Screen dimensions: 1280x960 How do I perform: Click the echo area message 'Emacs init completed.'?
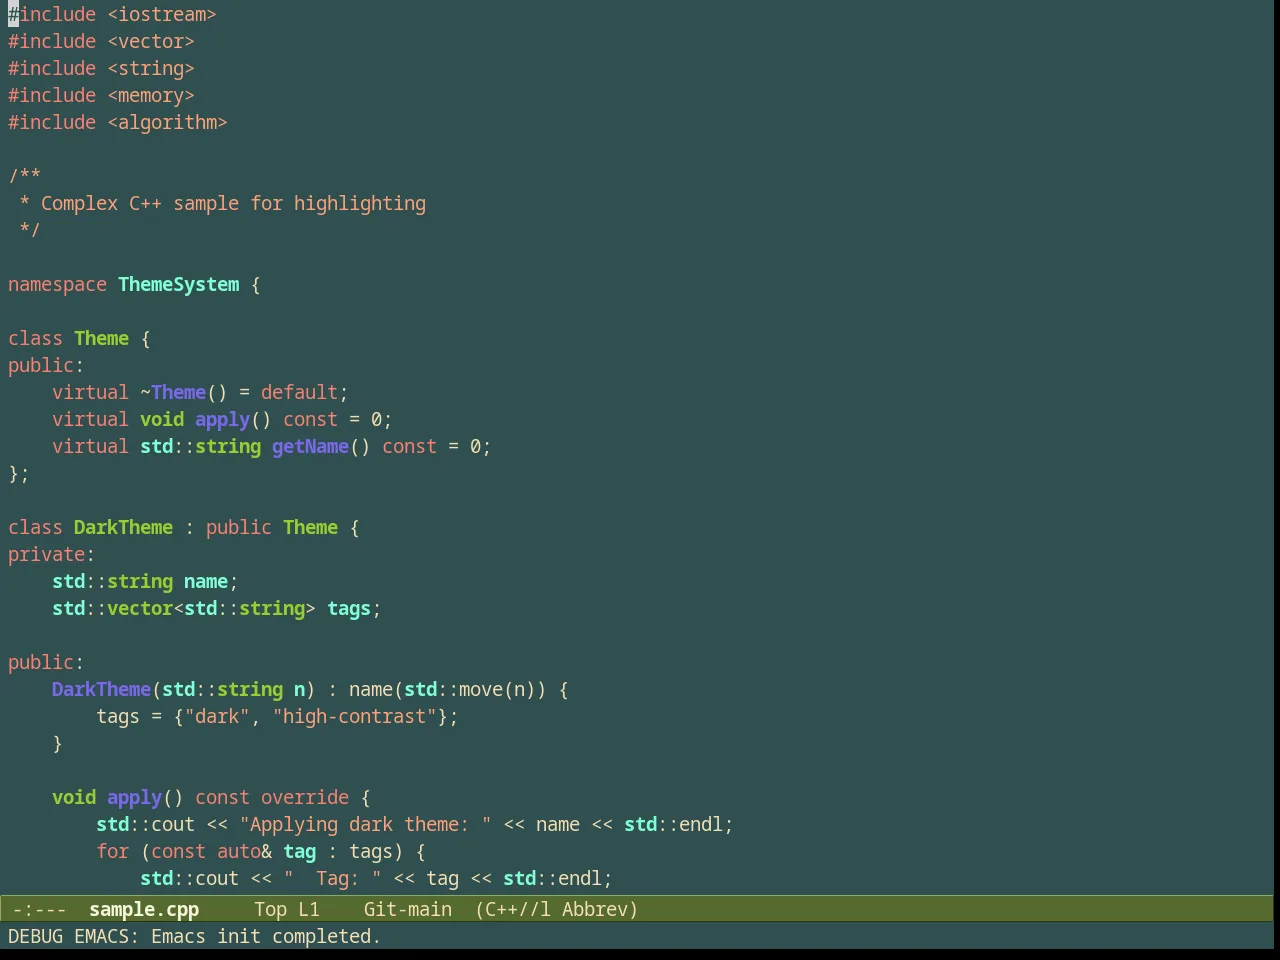pyautogui.click(x=266, y=936)
